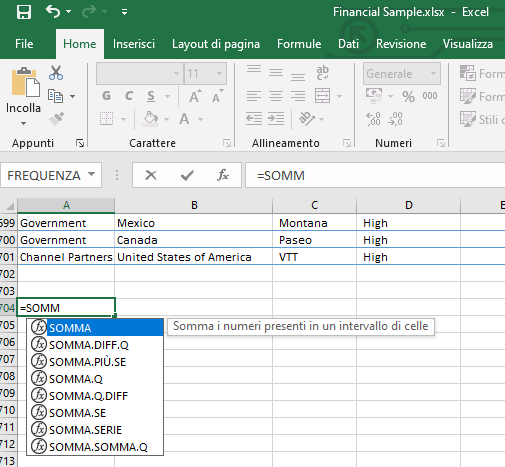Image resolution: width=505 pixels, height=467 pixels.
Task: Toggle italic with the C button
Action: [129, 96]
